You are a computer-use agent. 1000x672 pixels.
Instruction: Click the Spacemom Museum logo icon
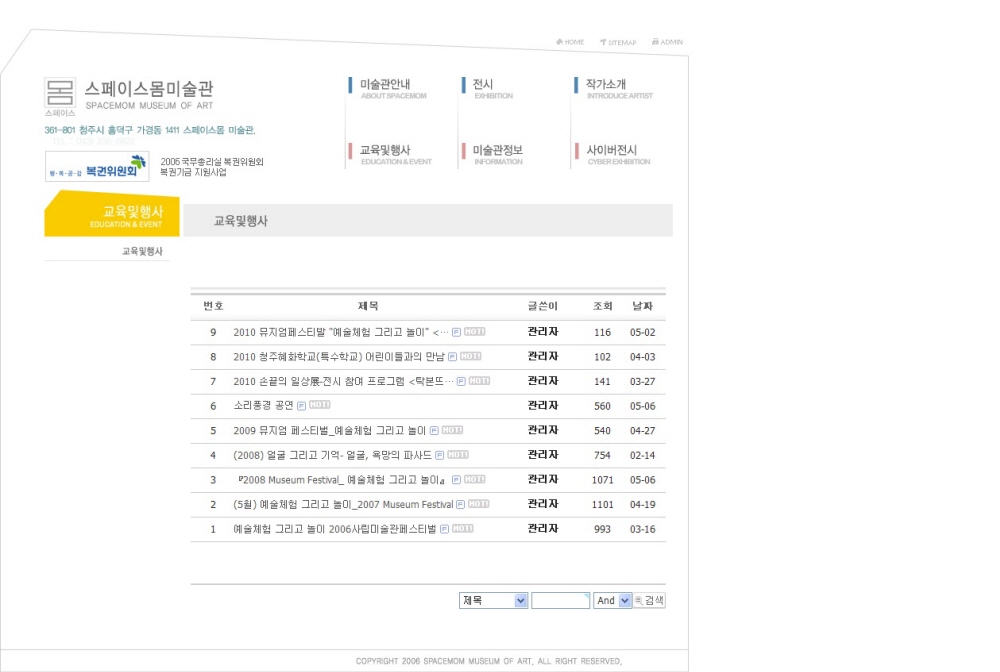[60, 93]
